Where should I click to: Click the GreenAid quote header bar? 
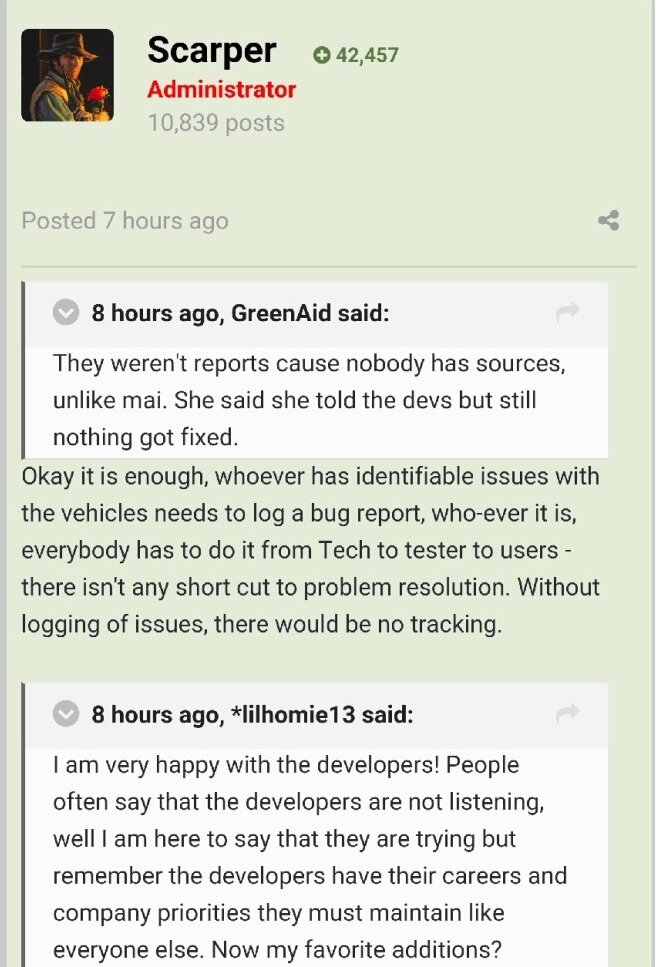coord(317,314)
